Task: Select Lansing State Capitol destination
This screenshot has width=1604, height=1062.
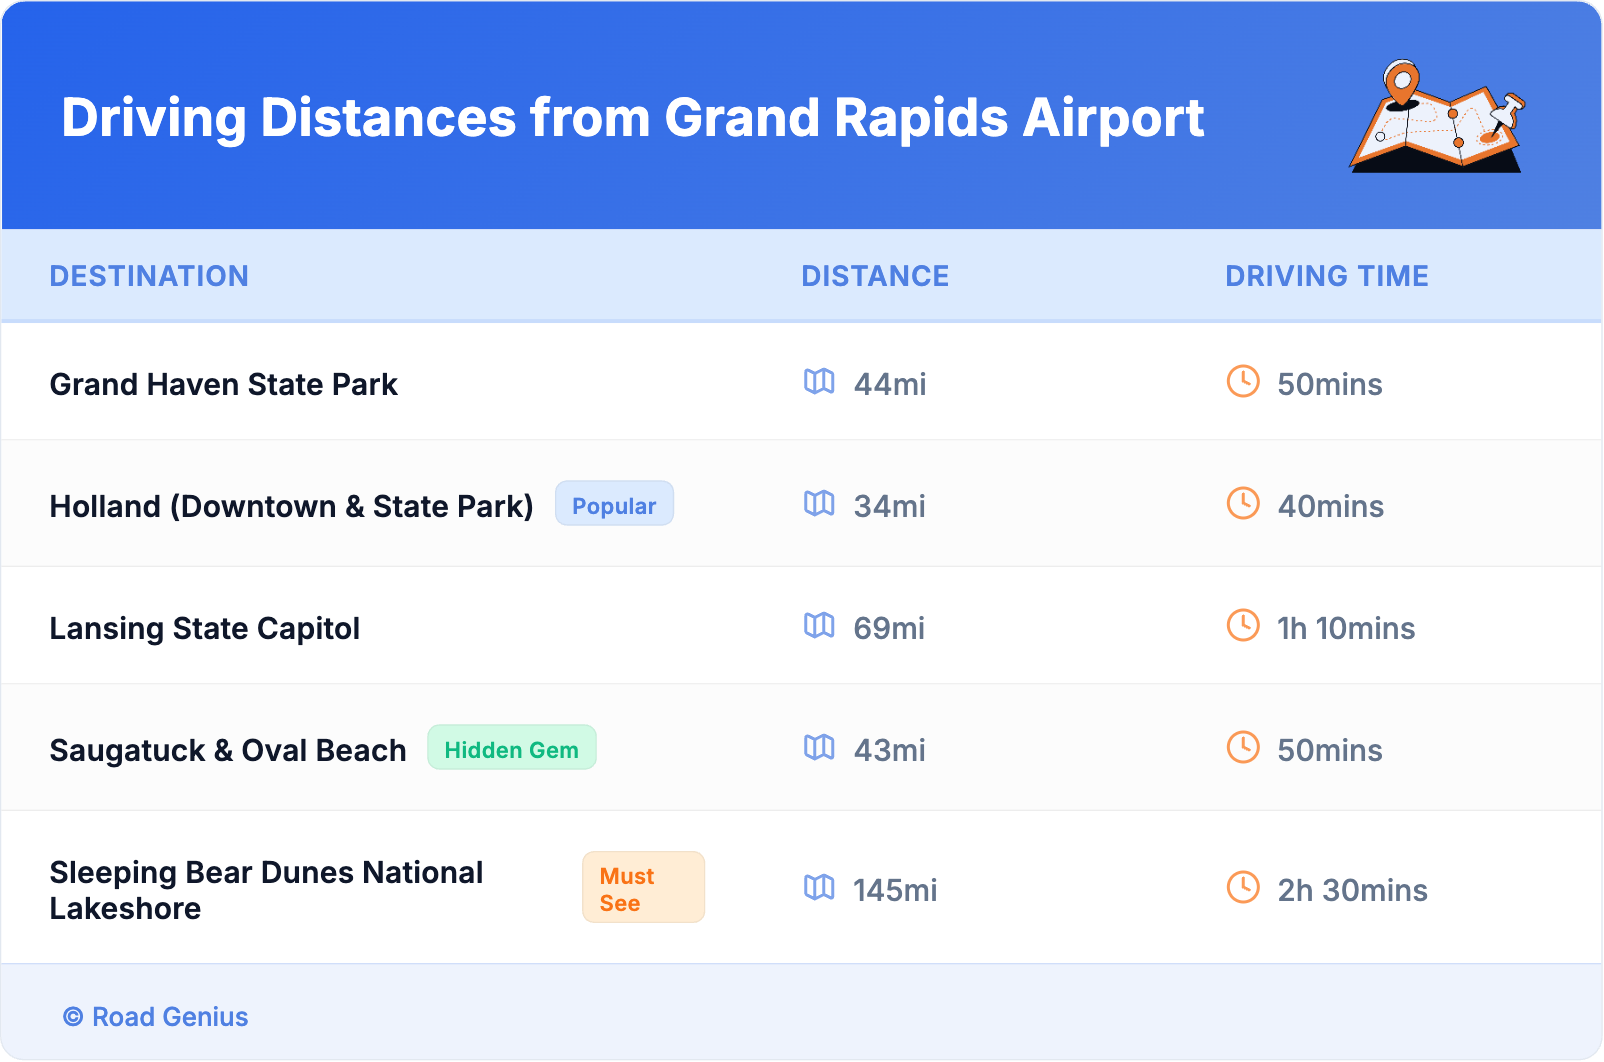Action: (205, 629)
